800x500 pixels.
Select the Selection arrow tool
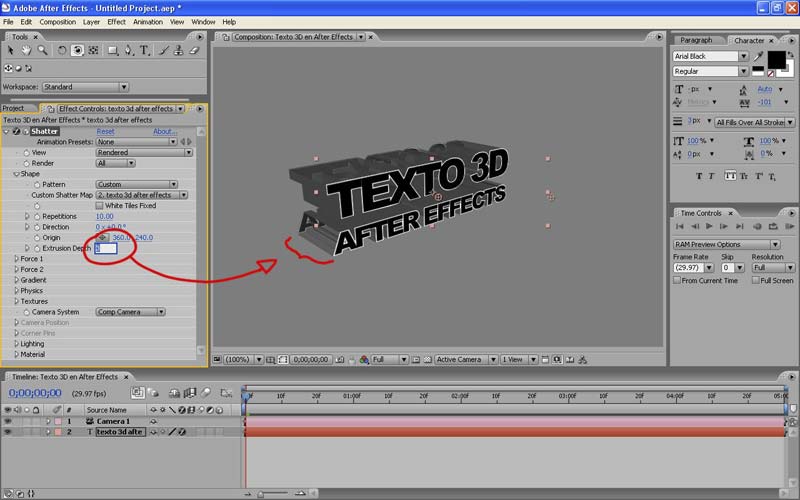(11, 50)
